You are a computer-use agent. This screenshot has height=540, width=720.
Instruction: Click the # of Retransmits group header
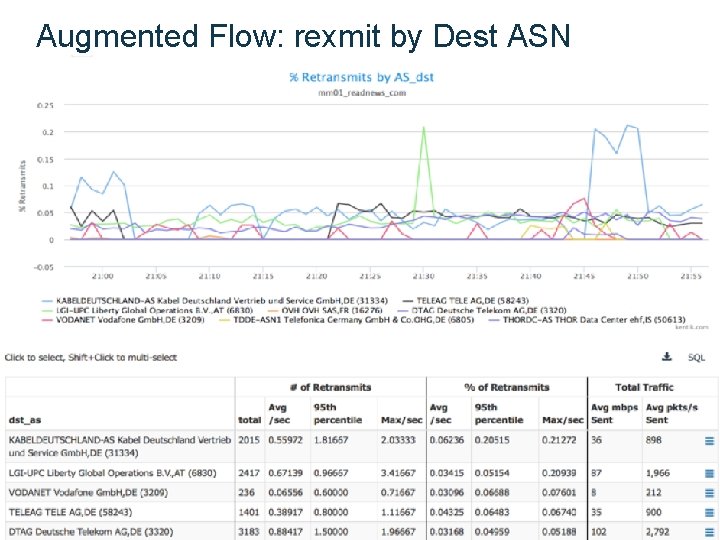(x=330, y=388)
